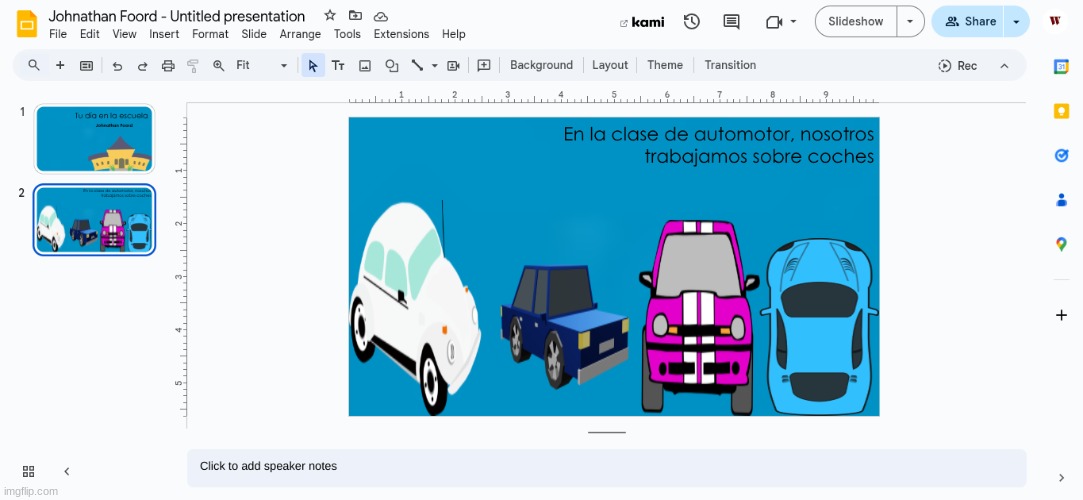
Task: Select slide 1 thumbnail in the filmstrip
Action: [95, 139]
